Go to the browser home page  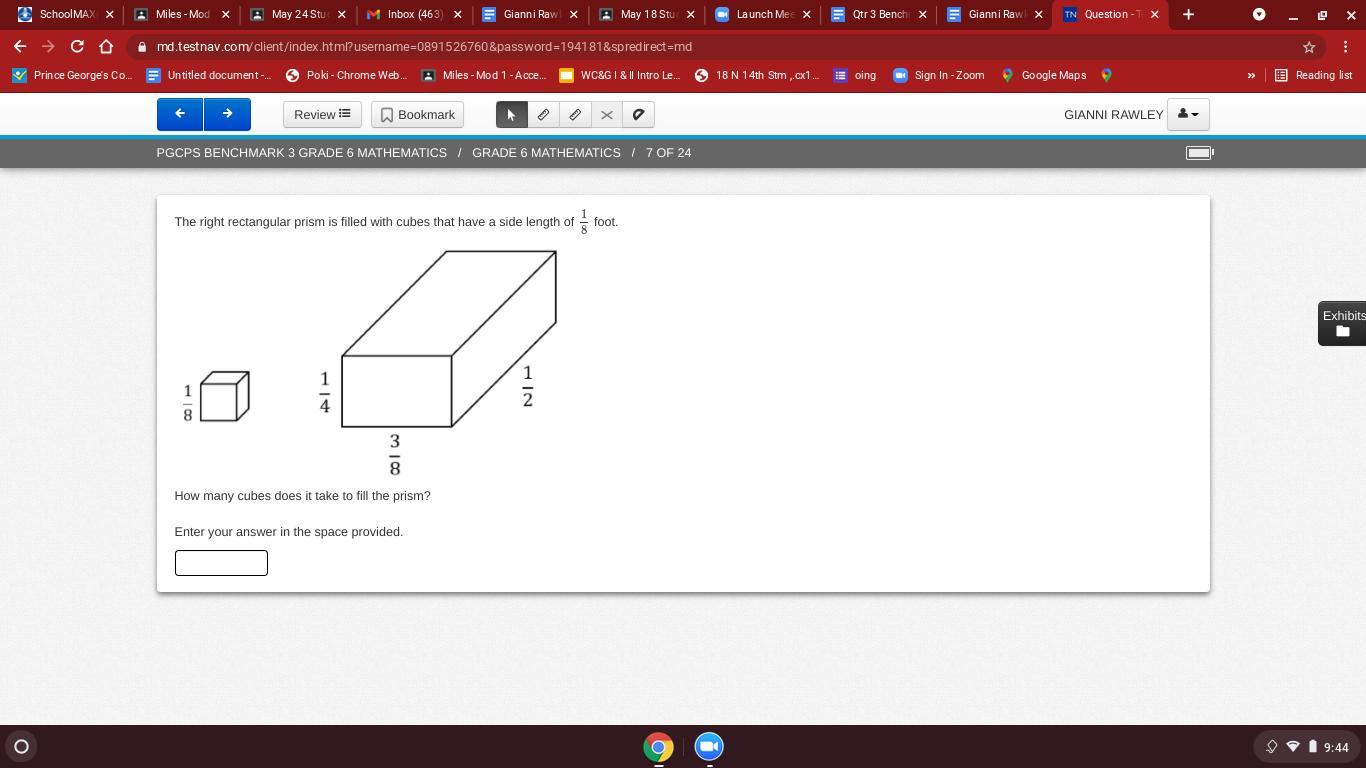106,47
